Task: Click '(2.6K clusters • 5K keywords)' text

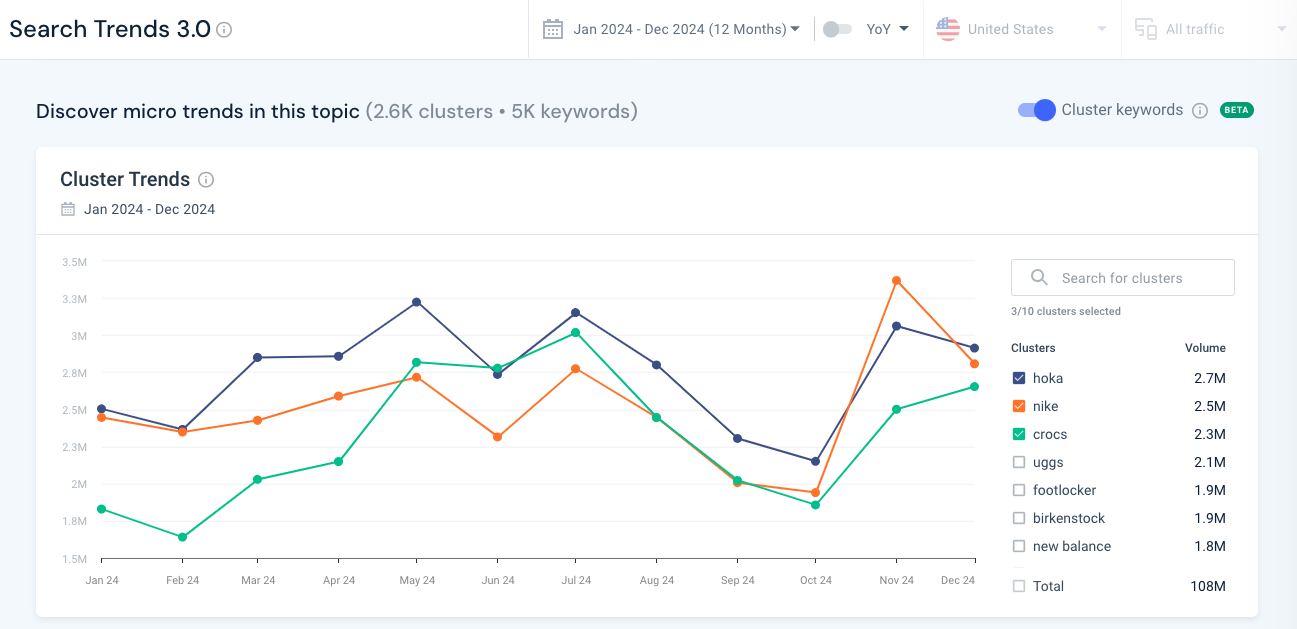Action: click(x=501, y=111)
